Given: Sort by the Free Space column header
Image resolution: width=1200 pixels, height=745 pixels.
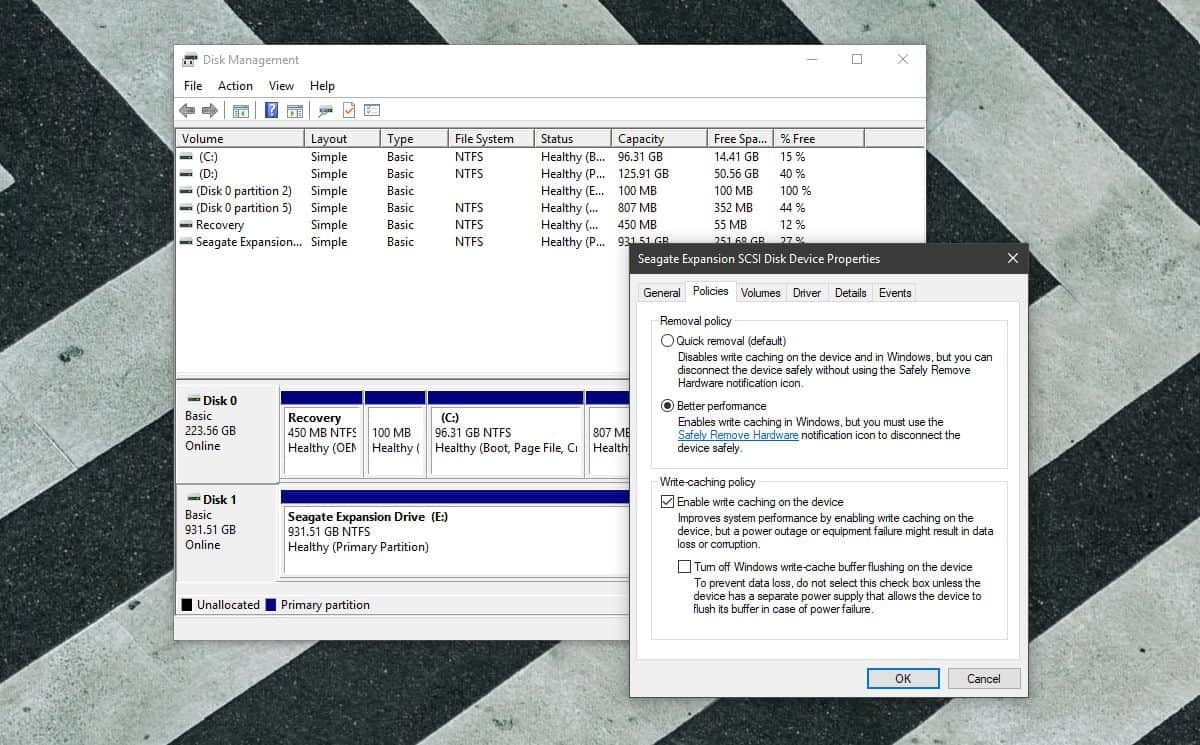Looking at the screenshot, I should point(740,139).
